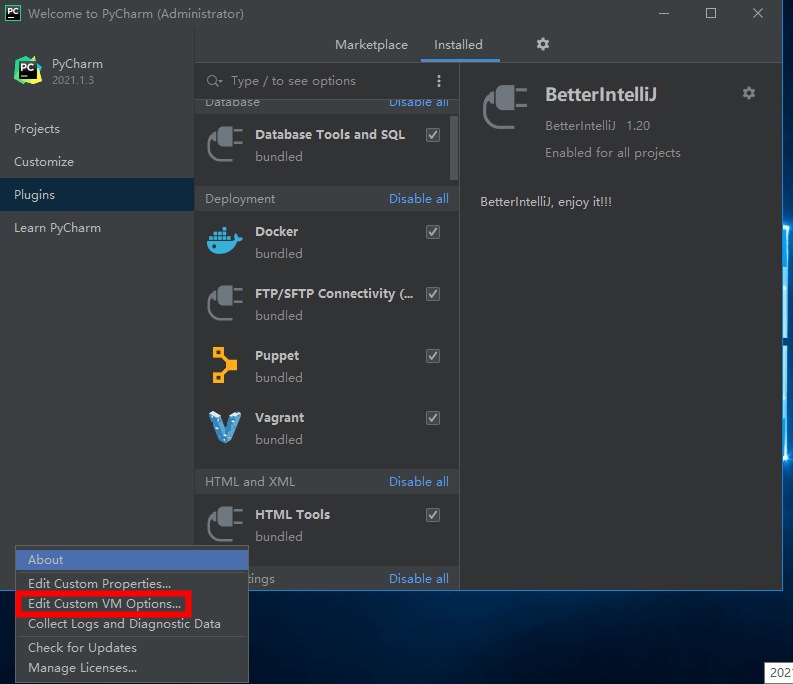Click the Puppet plugin icon

point(225,365)
